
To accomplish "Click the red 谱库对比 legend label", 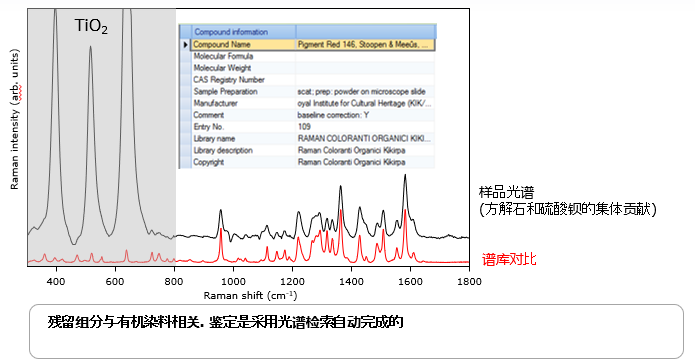I will 509,259.
